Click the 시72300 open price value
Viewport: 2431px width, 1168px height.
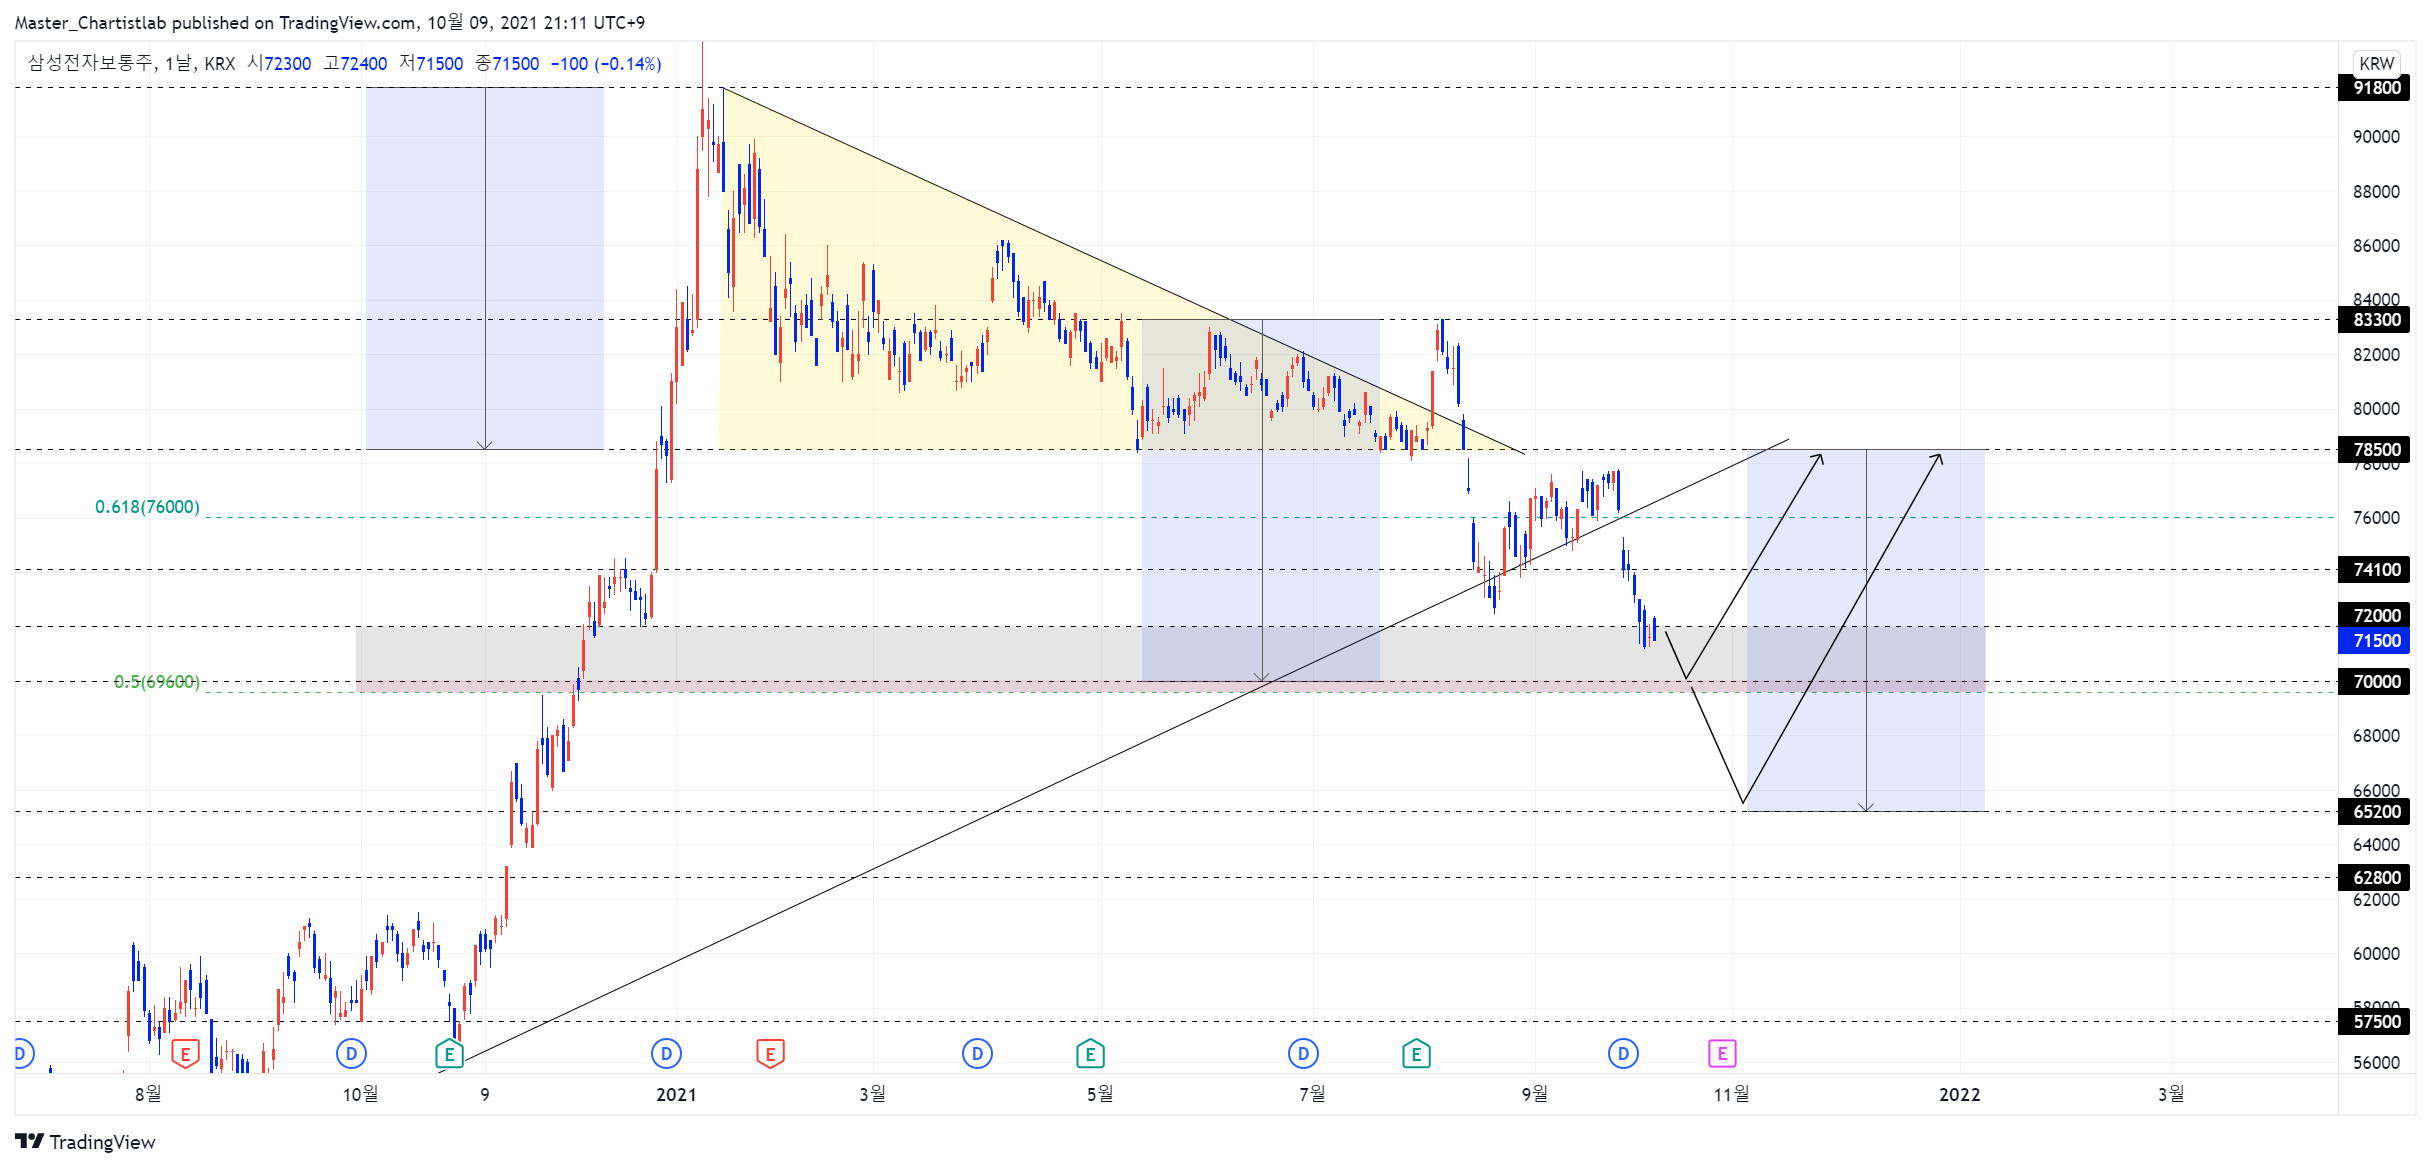point(279,63)
